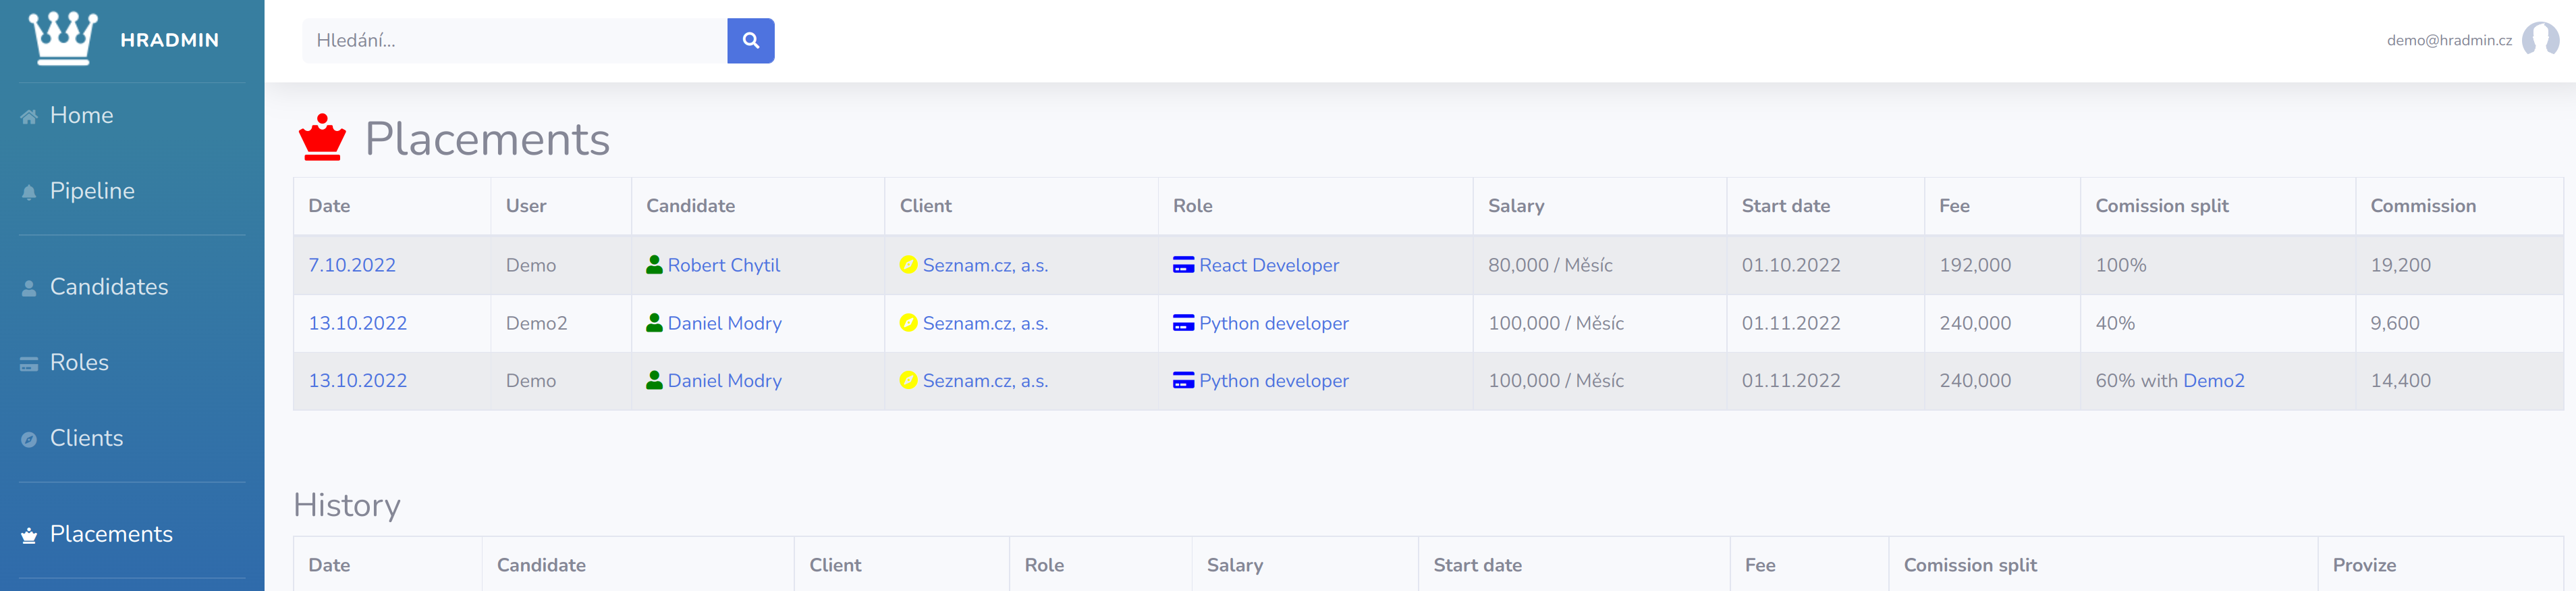Click the HRADMIN crown logo

click(x=63, y=39)
